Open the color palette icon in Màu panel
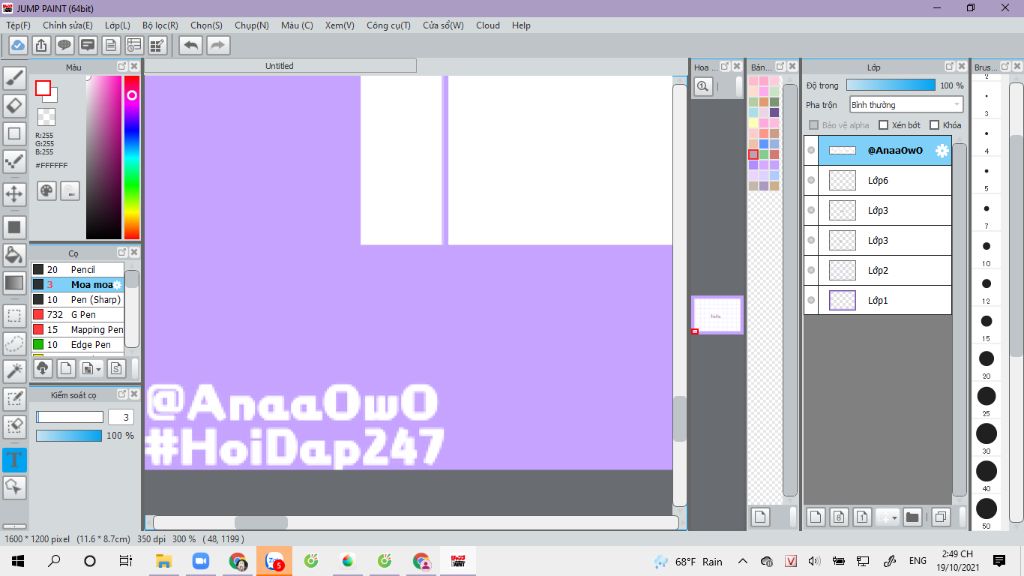The height and width of the screenshot is (576, 1024). pyautogui.click(x=46, y=191)
